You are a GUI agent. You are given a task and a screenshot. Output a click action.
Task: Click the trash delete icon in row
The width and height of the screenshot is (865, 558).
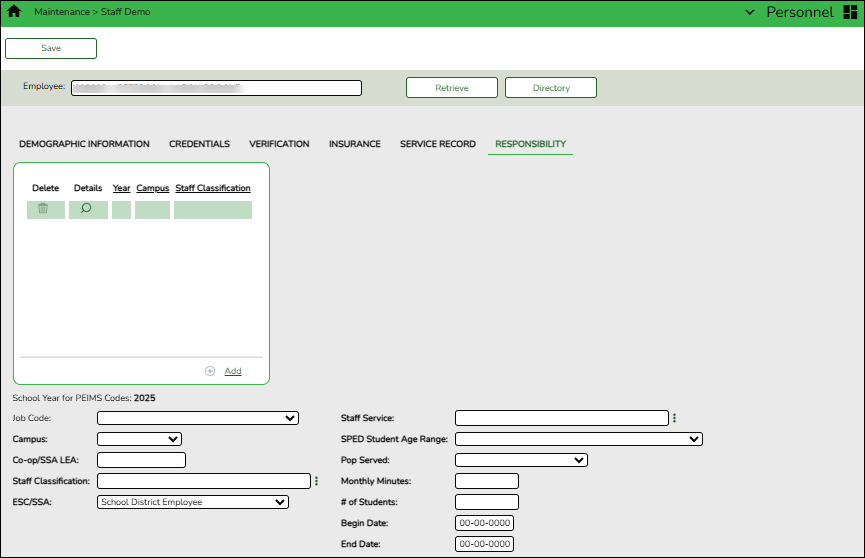[x=43, y=209]
